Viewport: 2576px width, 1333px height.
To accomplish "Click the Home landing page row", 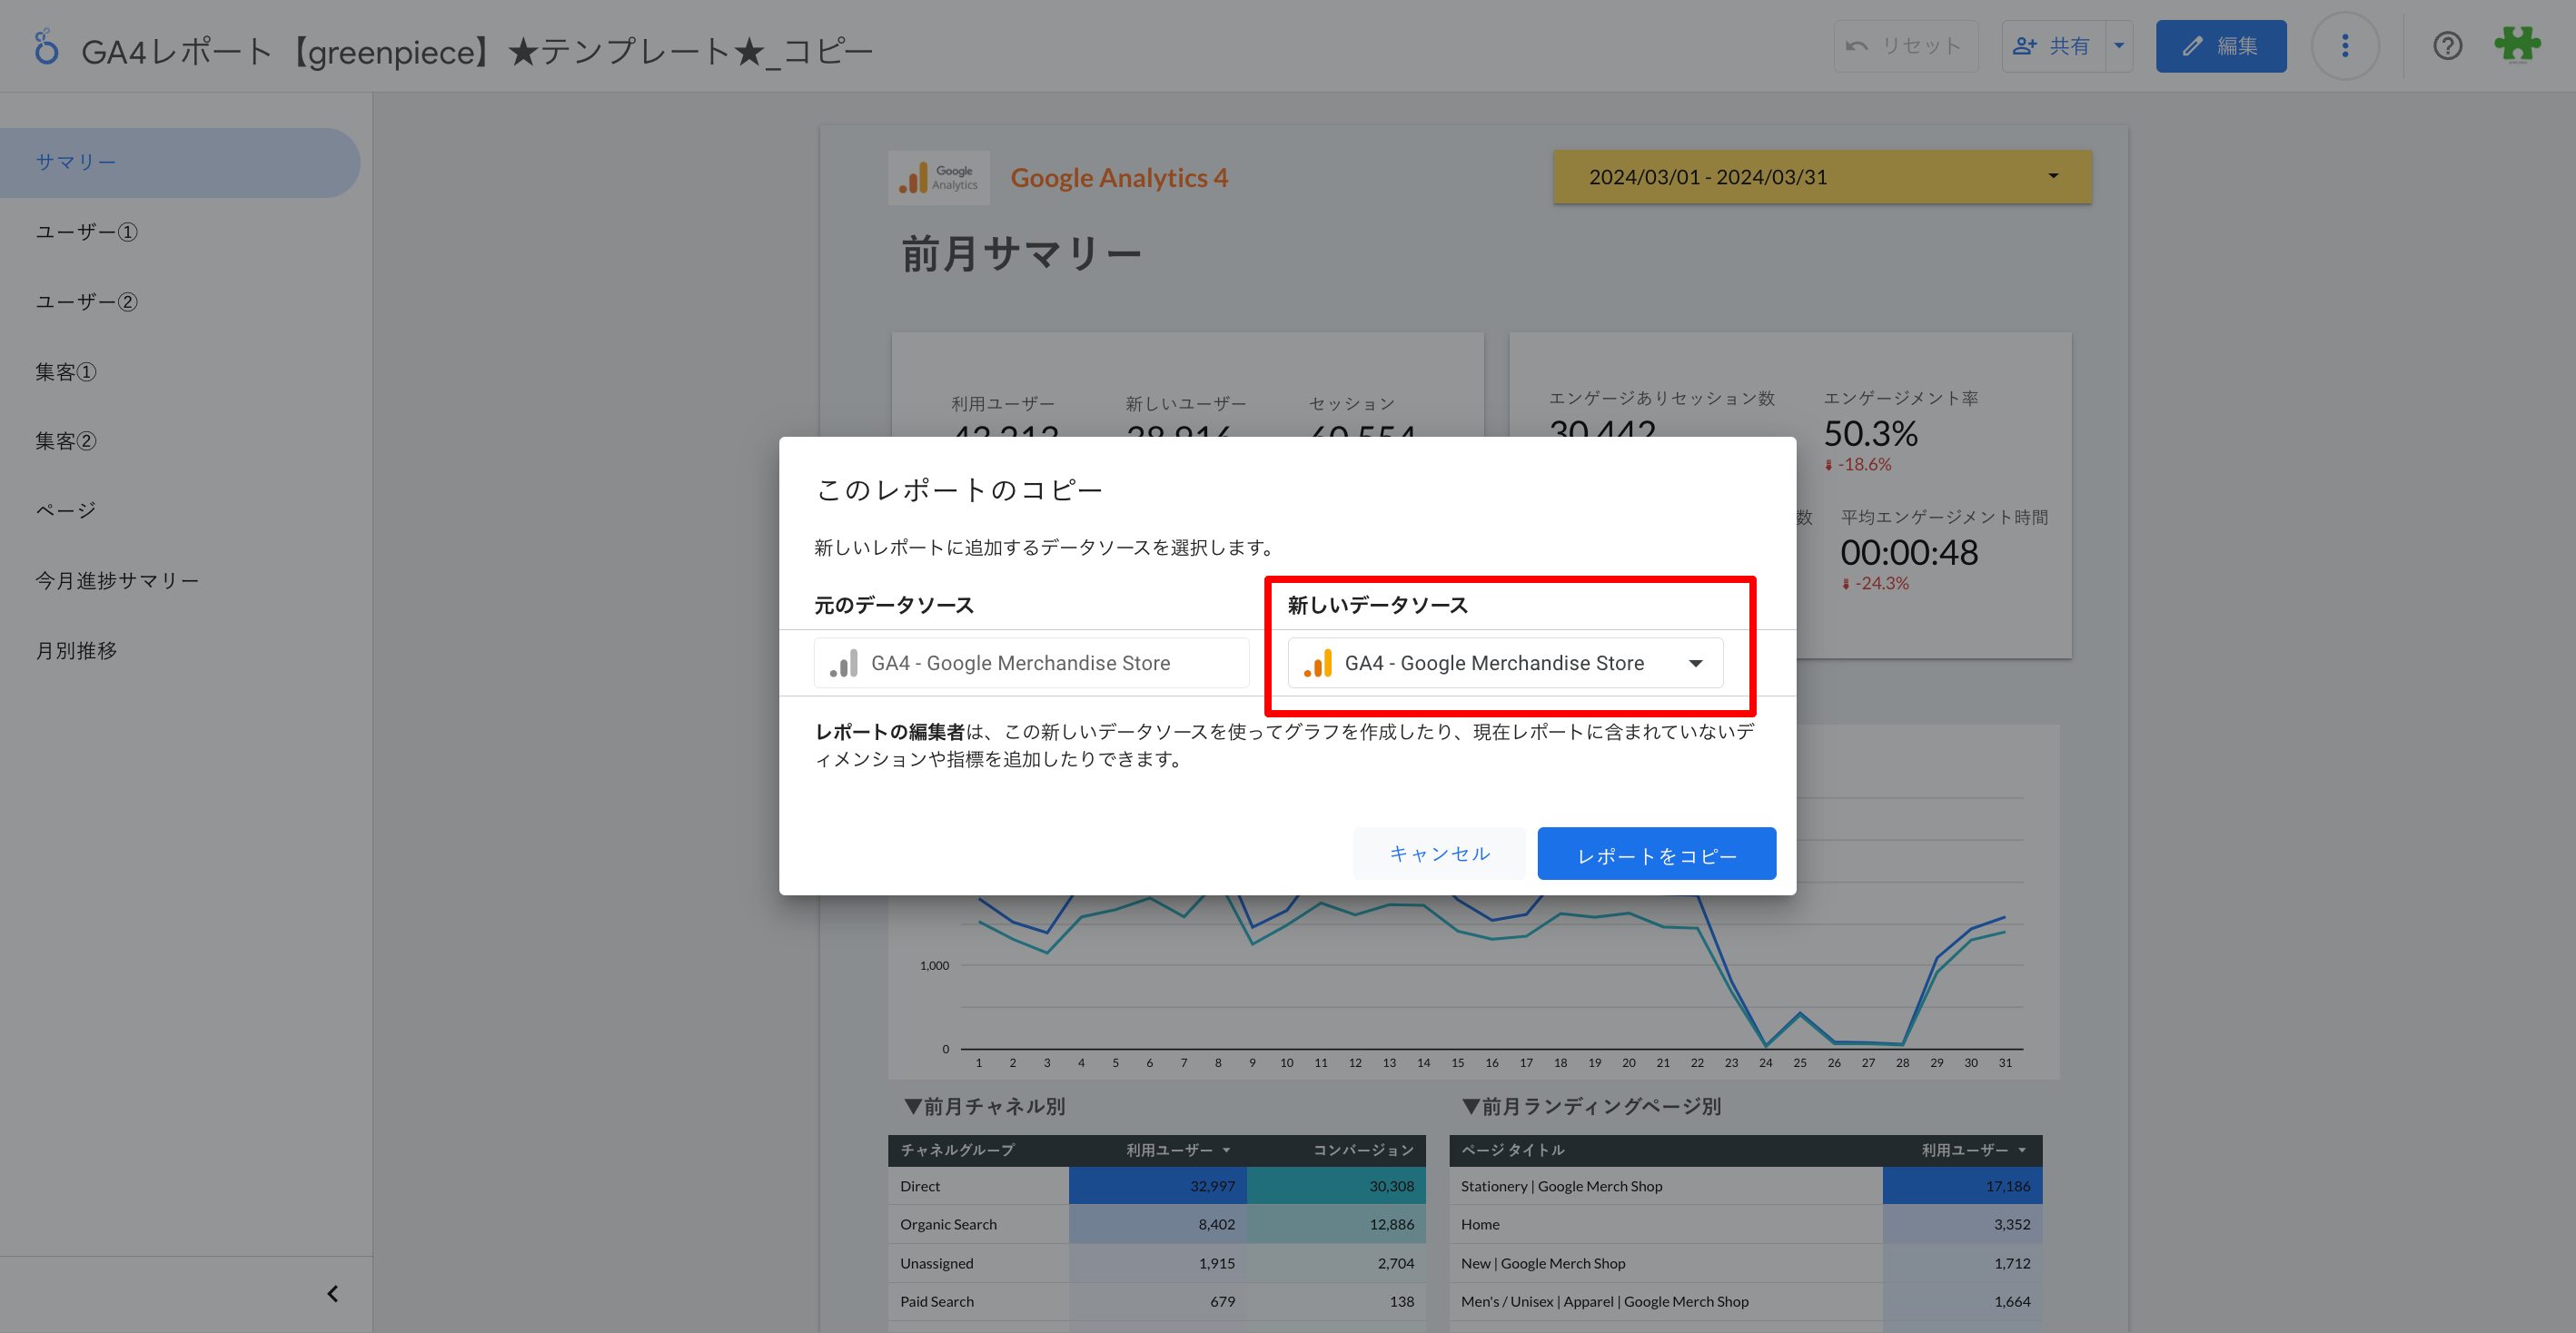I will pyautogui.click(x=1746, y=1224).
